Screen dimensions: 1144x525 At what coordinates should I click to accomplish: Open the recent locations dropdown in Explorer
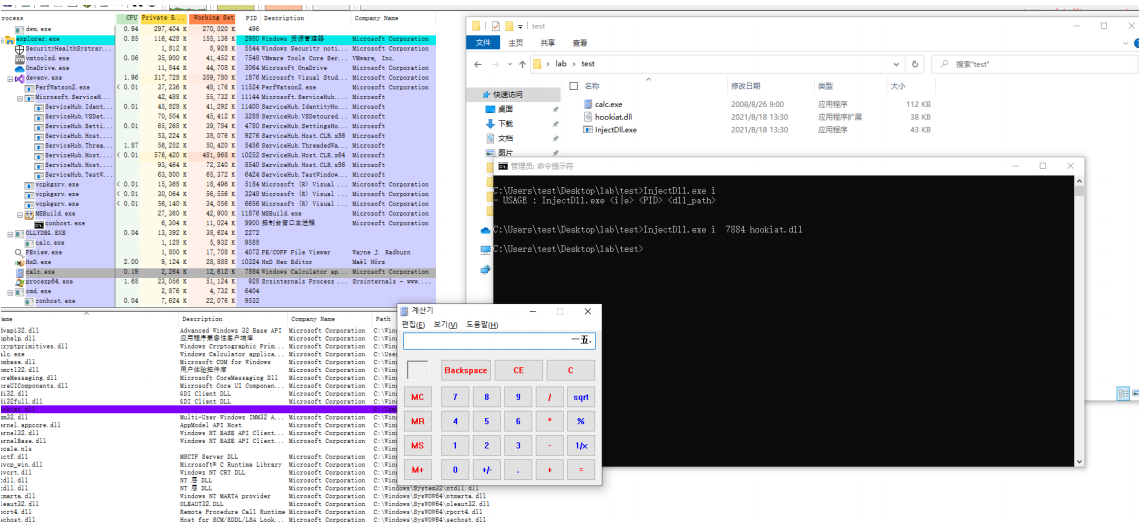tap(511, 64)
